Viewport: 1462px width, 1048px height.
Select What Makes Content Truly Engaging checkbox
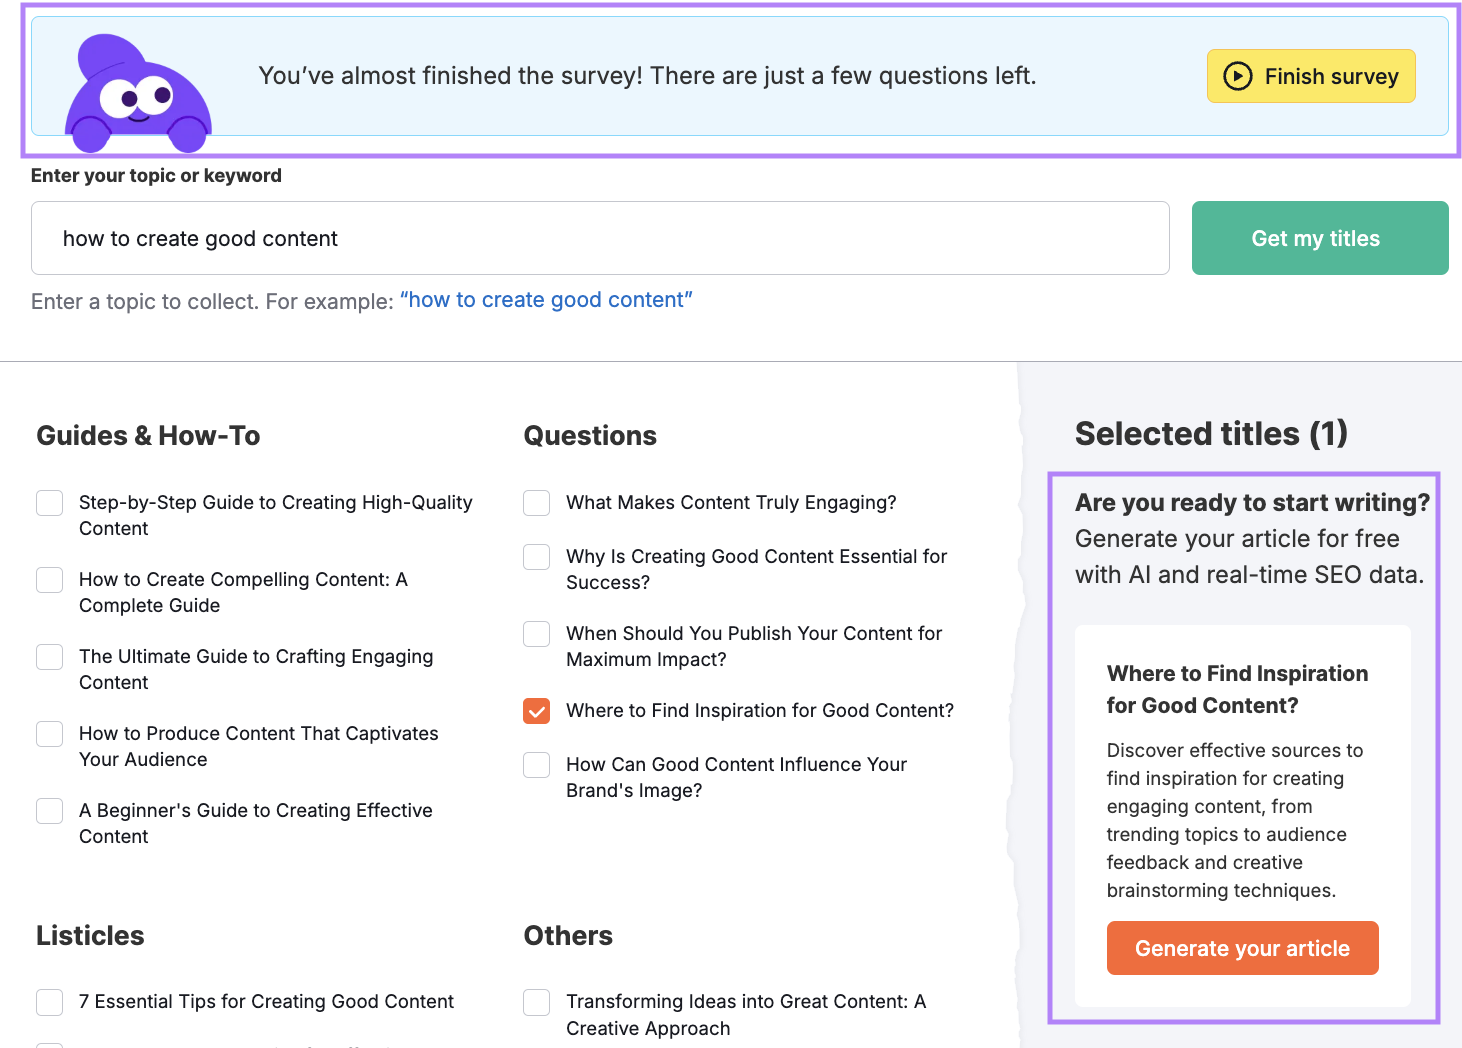[x=537, y=503]
